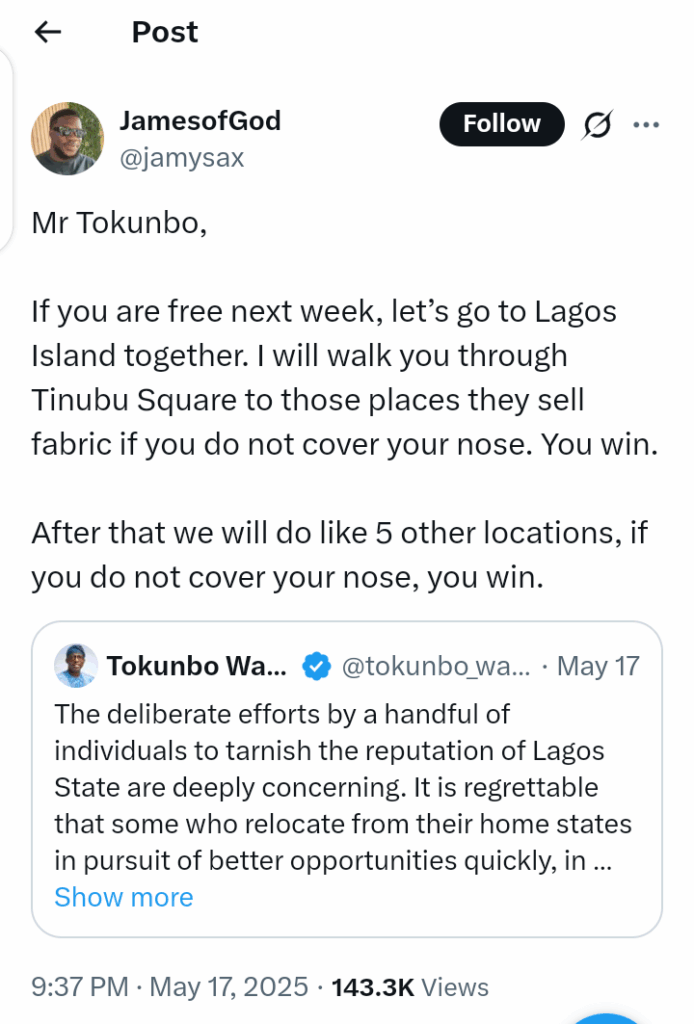Open the @jamysax handle link
The height and width of the screenshot is (1024, 694).
pyautogui.click(x=181, y=157)
